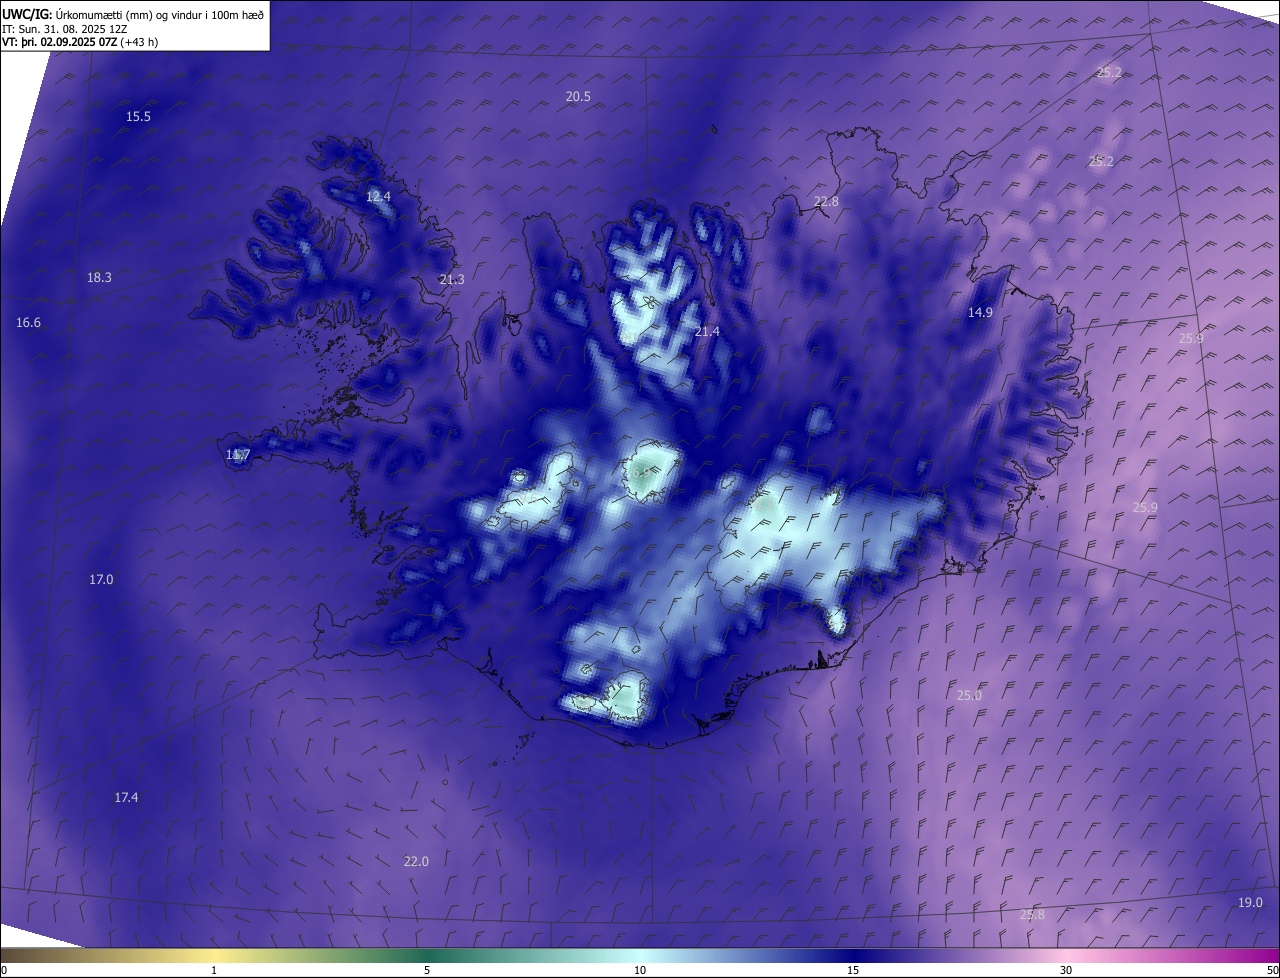The image size is (1280, 978).
Task: Click the 11.7 value label
Action: pos(238,455)
